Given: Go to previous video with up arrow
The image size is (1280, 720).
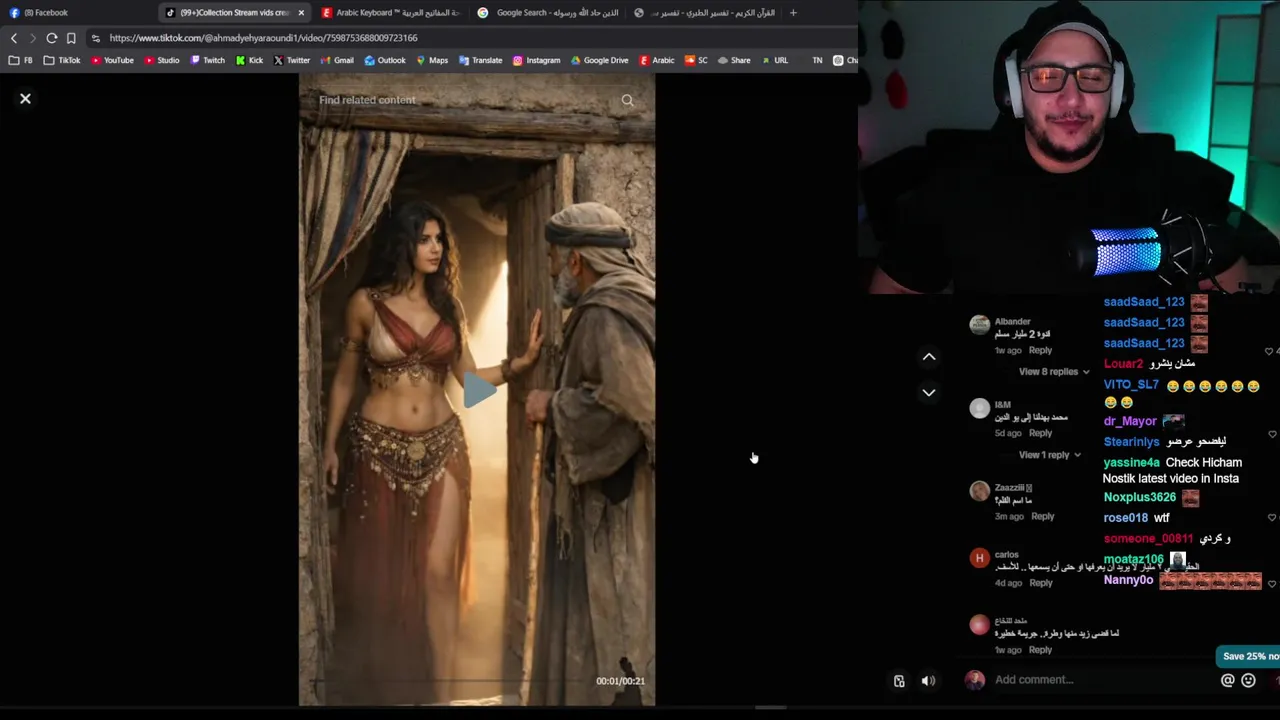Looking at the screenshot, I should click(929, 357).
